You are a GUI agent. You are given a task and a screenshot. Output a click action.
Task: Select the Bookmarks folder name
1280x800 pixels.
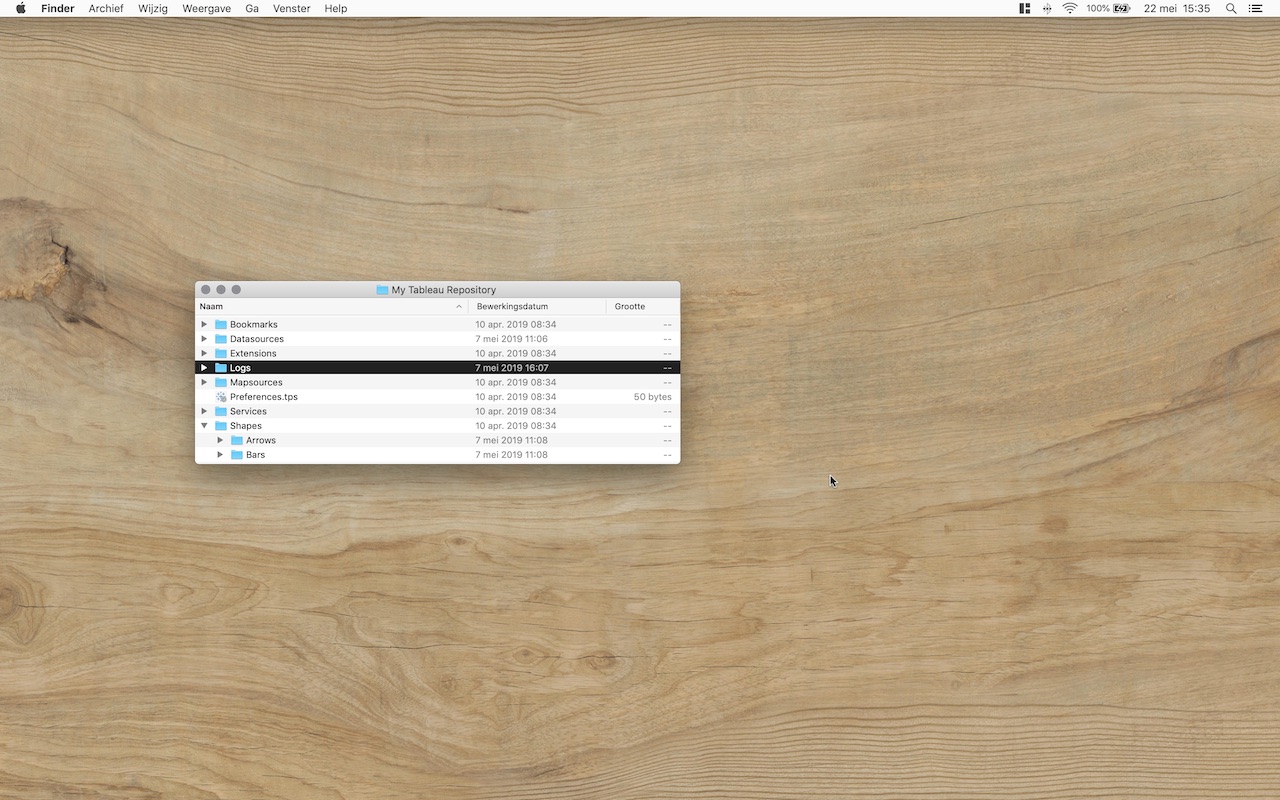pyautogui.click(x=254, y=324)
